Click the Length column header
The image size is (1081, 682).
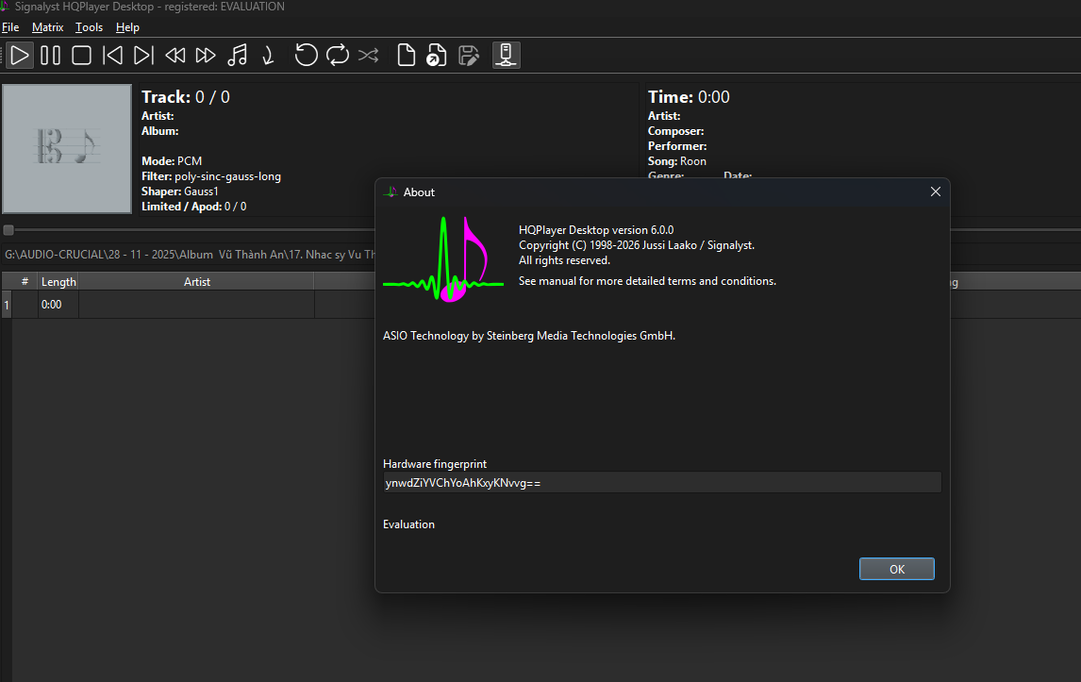[x=58, y=281]
